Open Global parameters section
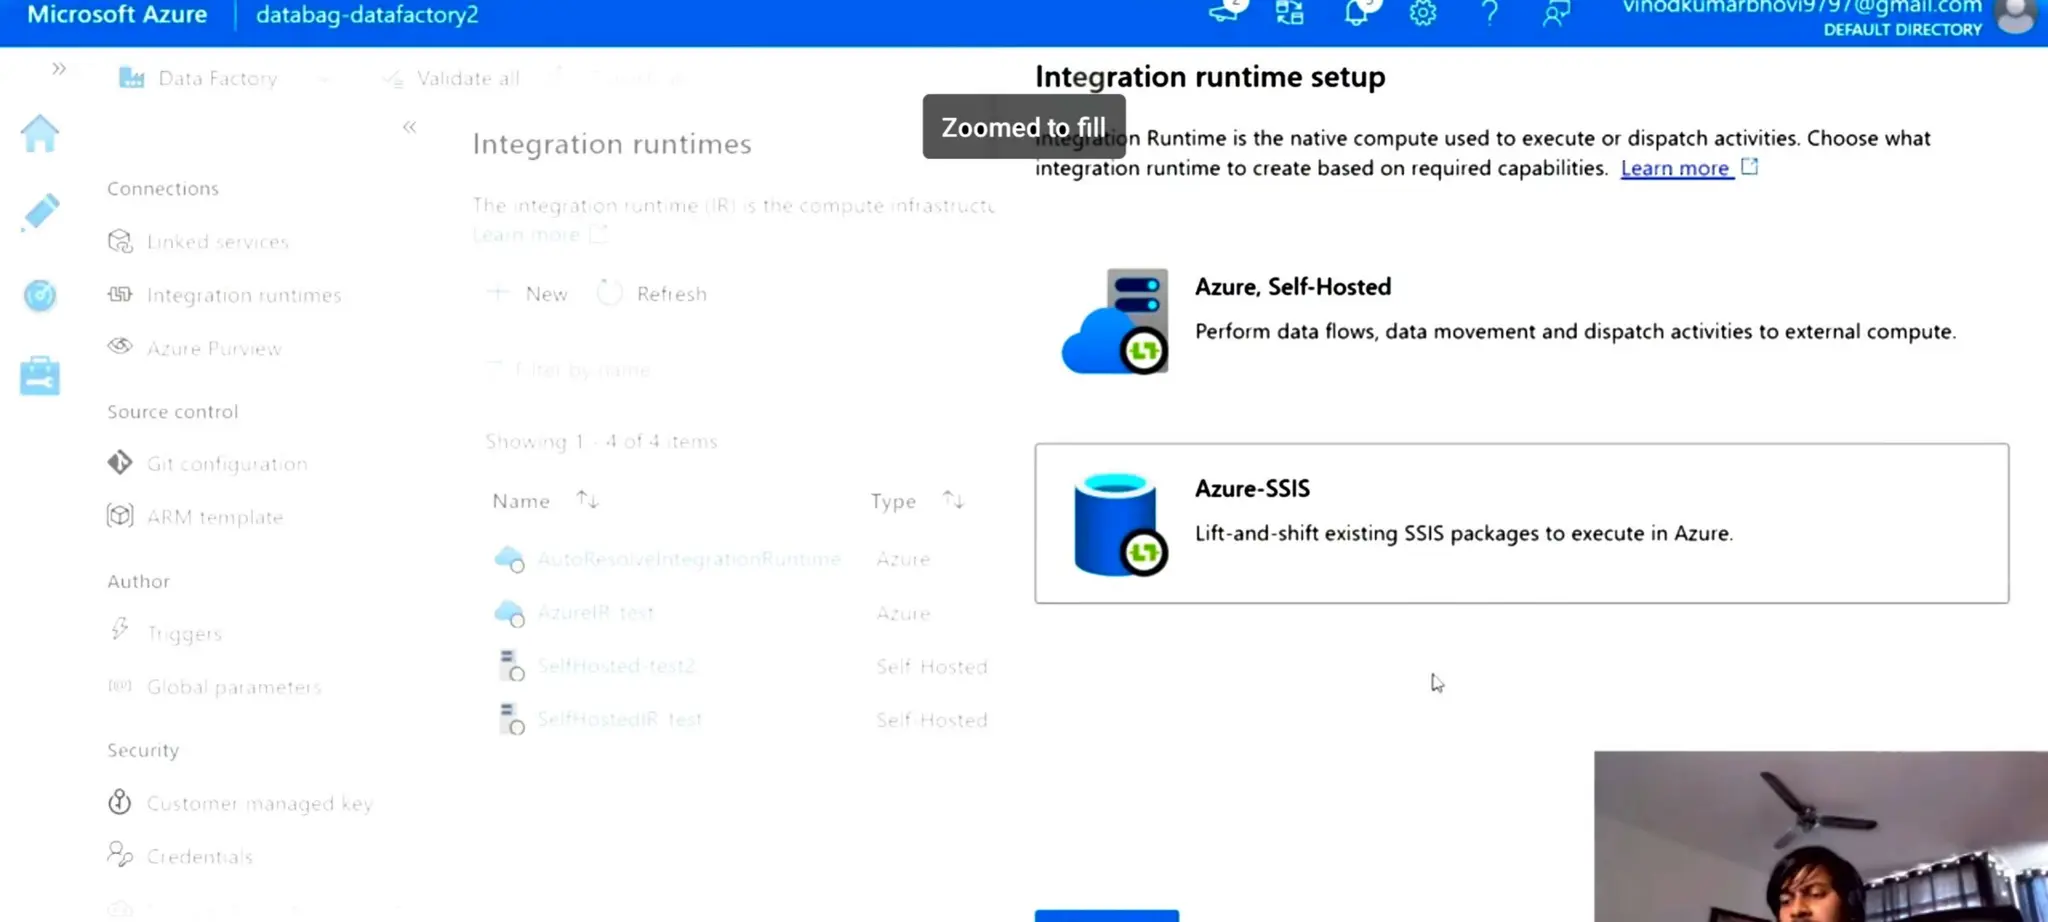 234,687
